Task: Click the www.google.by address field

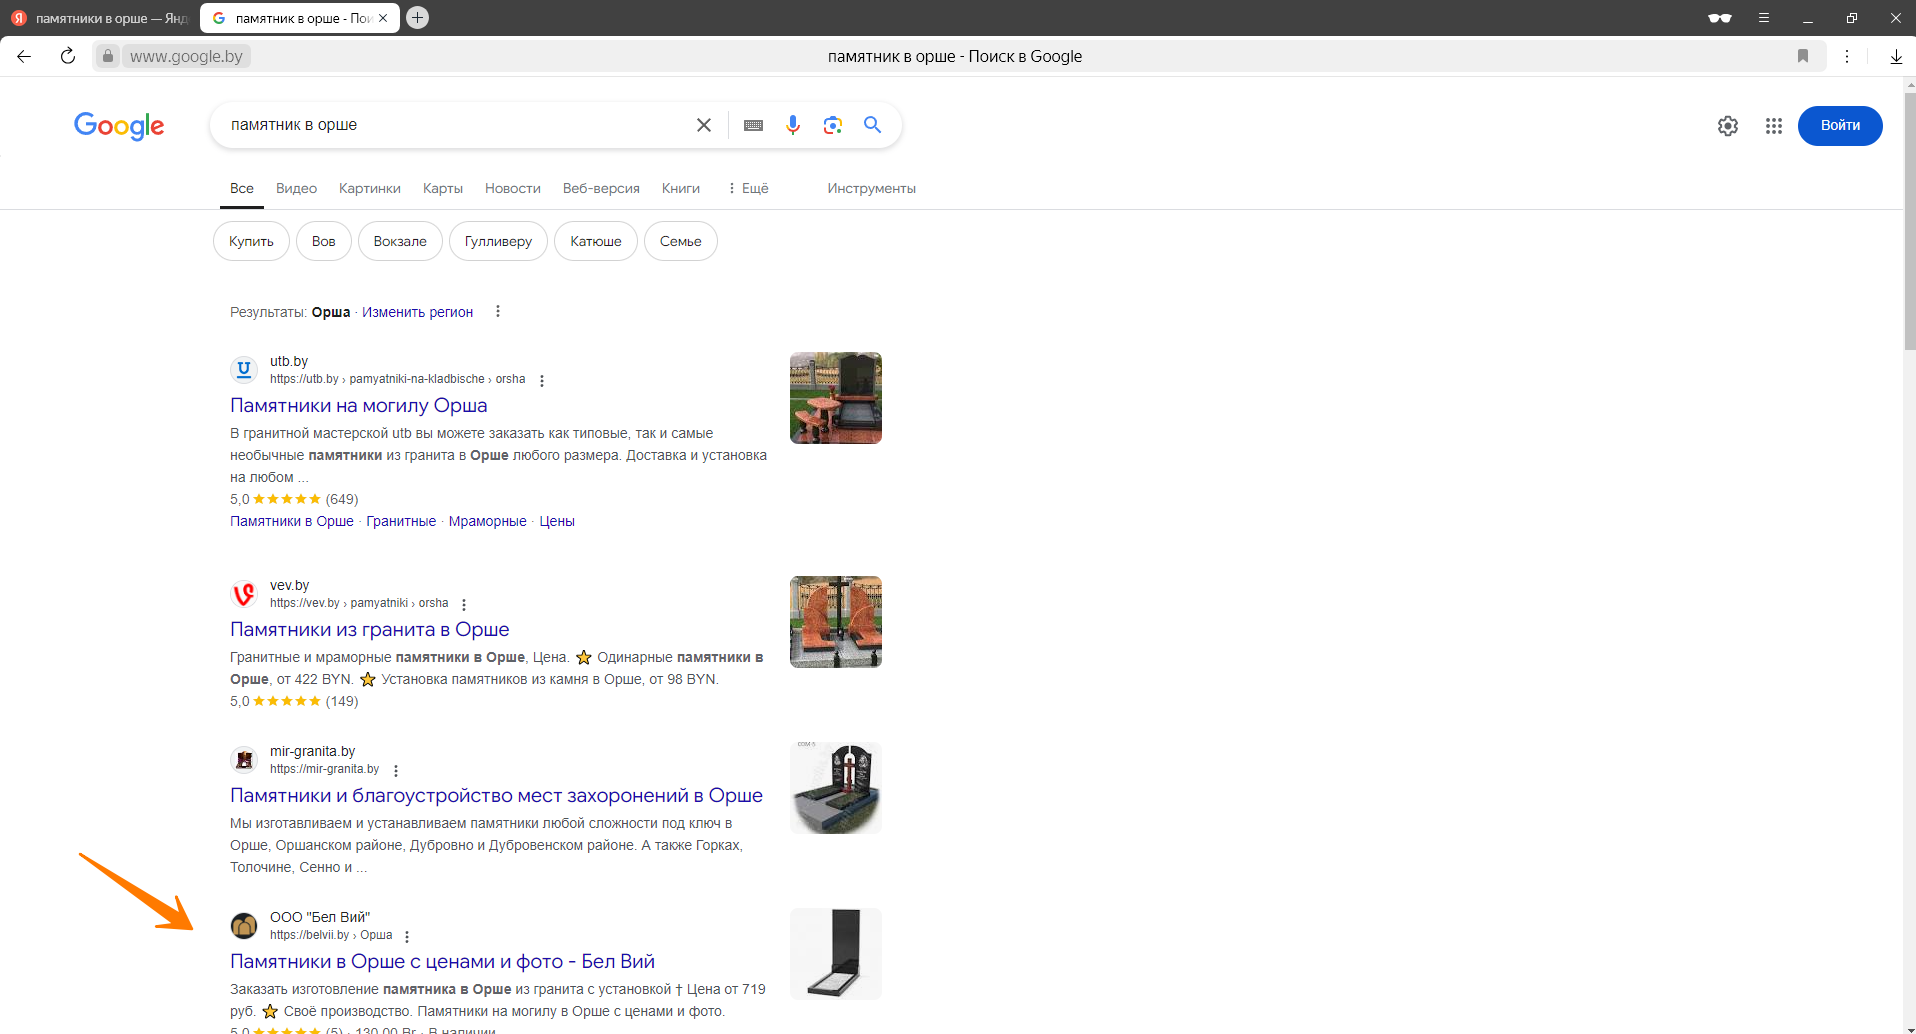Action: pyautogui.click(x=187, y=56)
